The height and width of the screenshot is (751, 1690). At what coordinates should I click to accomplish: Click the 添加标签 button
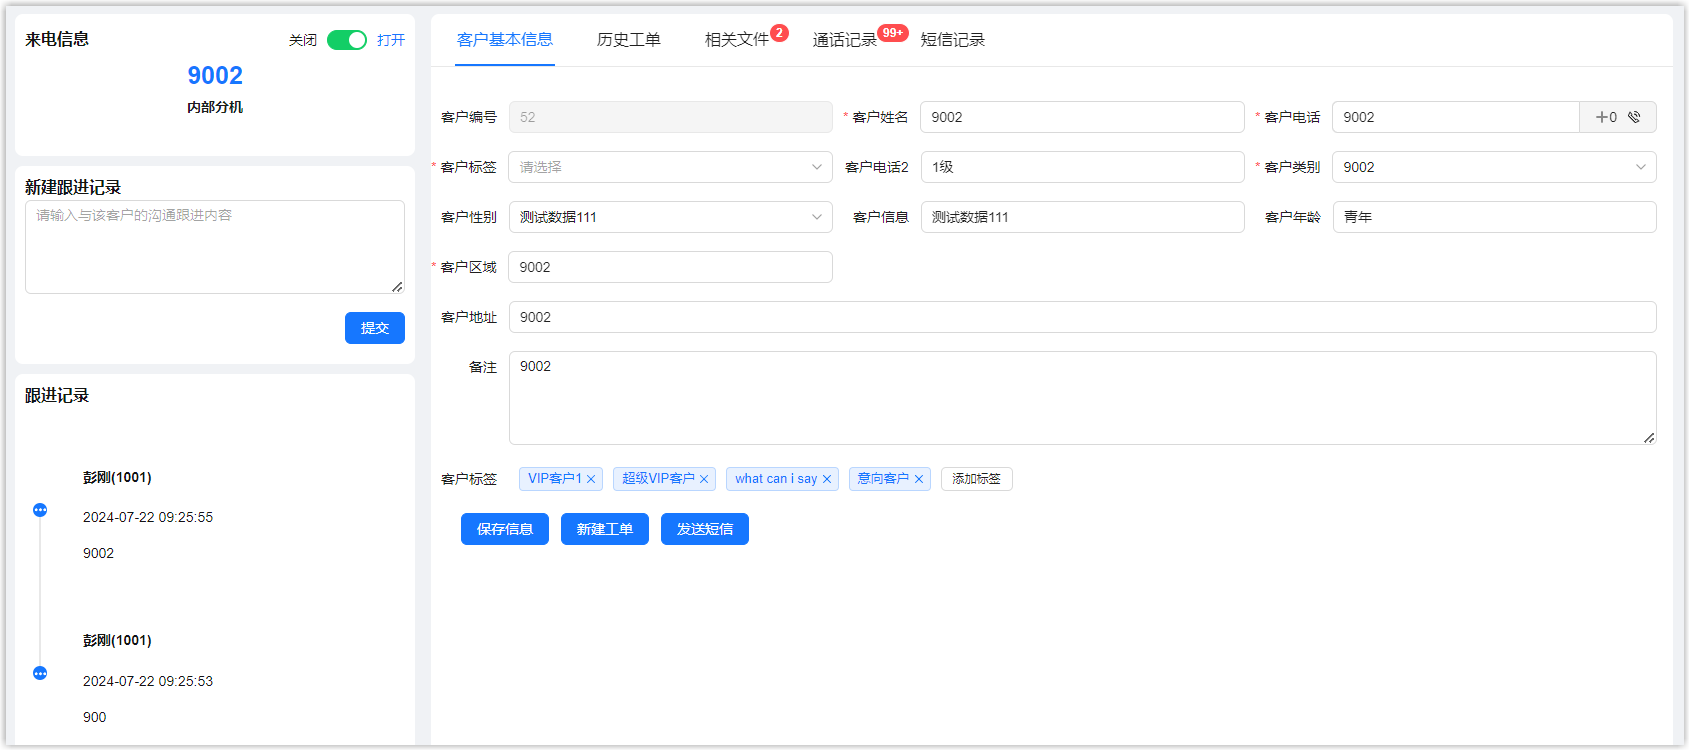976,479
